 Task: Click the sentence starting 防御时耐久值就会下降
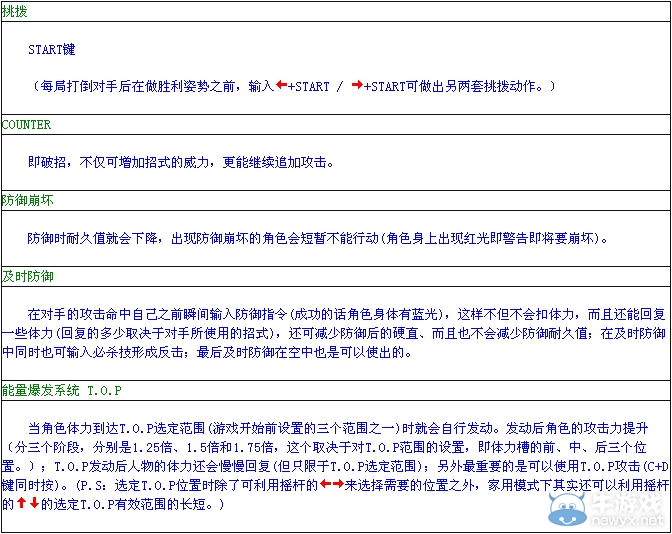coord(318,238)
